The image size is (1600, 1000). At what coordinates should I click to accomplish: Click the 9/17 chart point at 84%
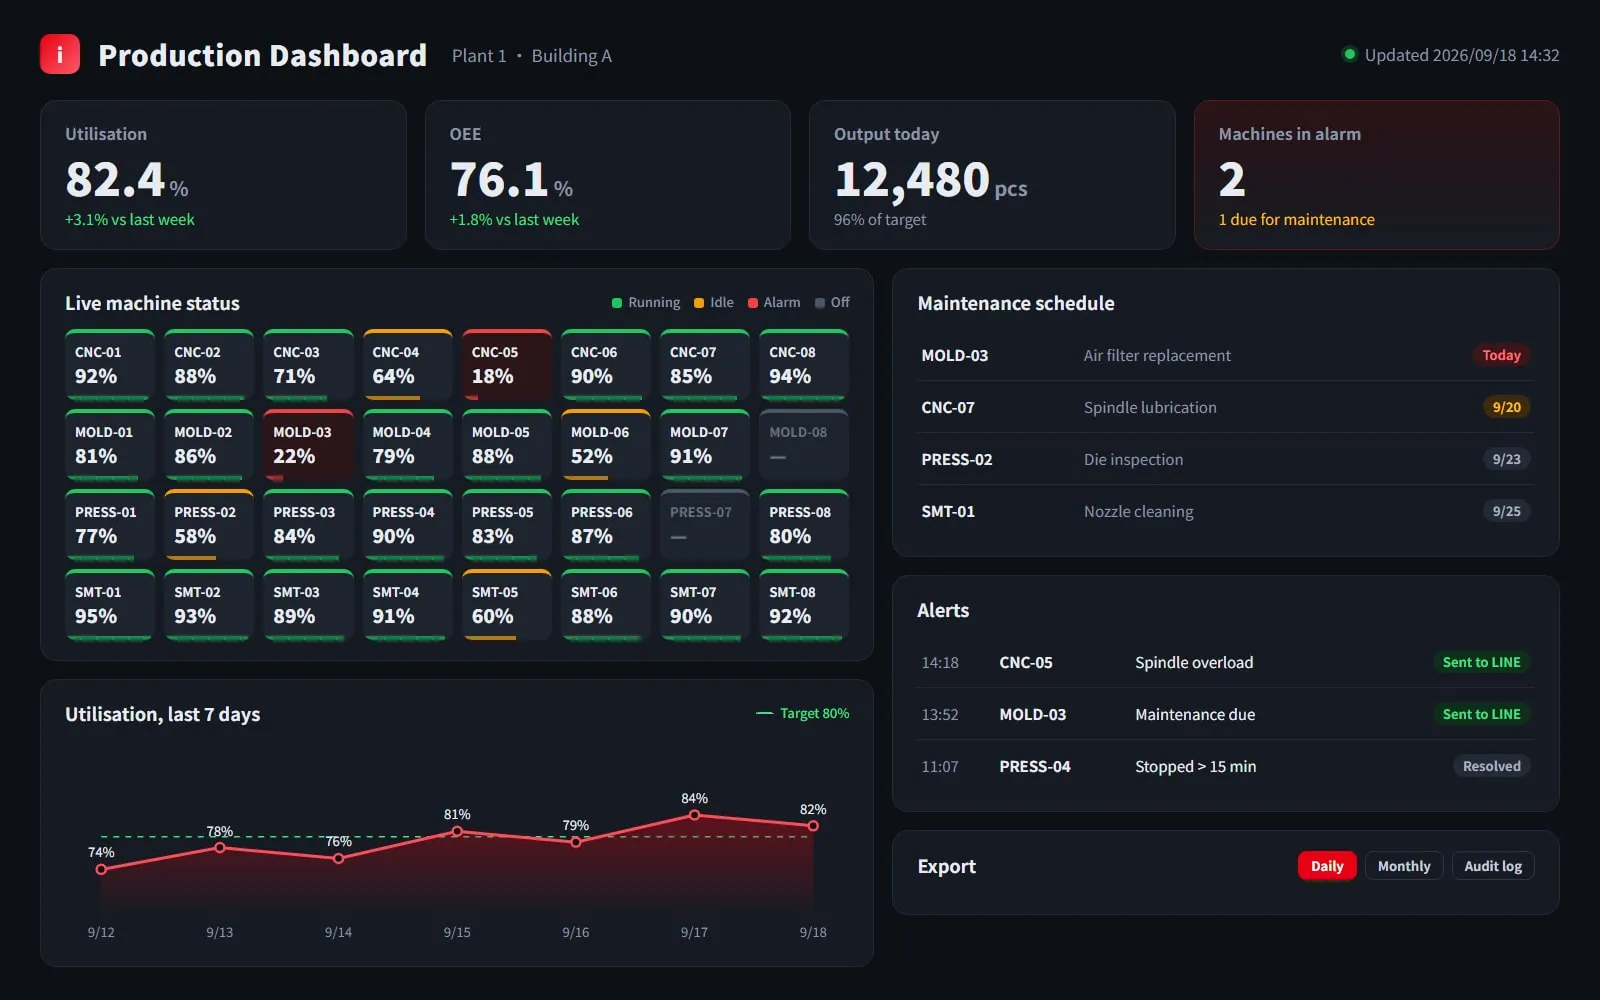point(694,815)
